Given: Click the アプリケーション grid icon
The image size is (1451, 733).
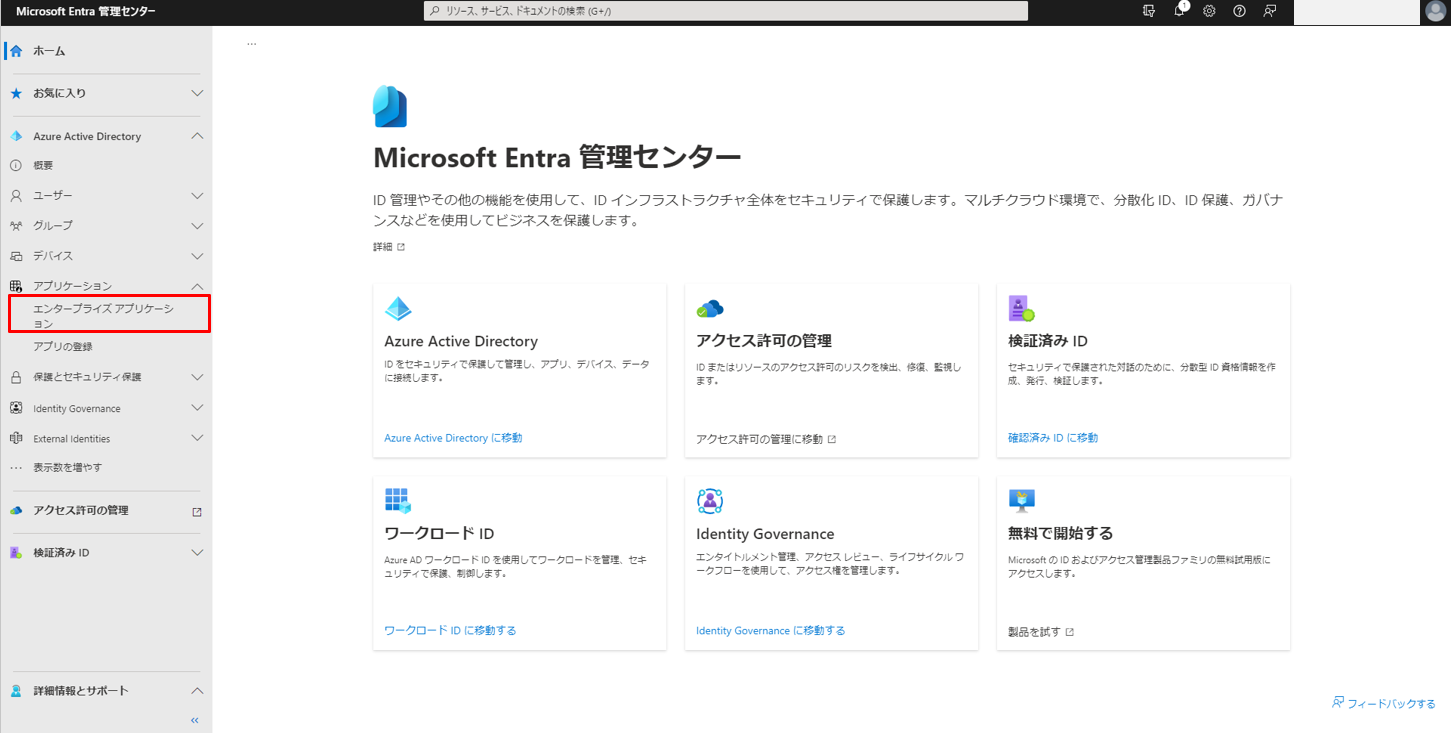Looking at the screenshot, I should (x=16, y=286).
